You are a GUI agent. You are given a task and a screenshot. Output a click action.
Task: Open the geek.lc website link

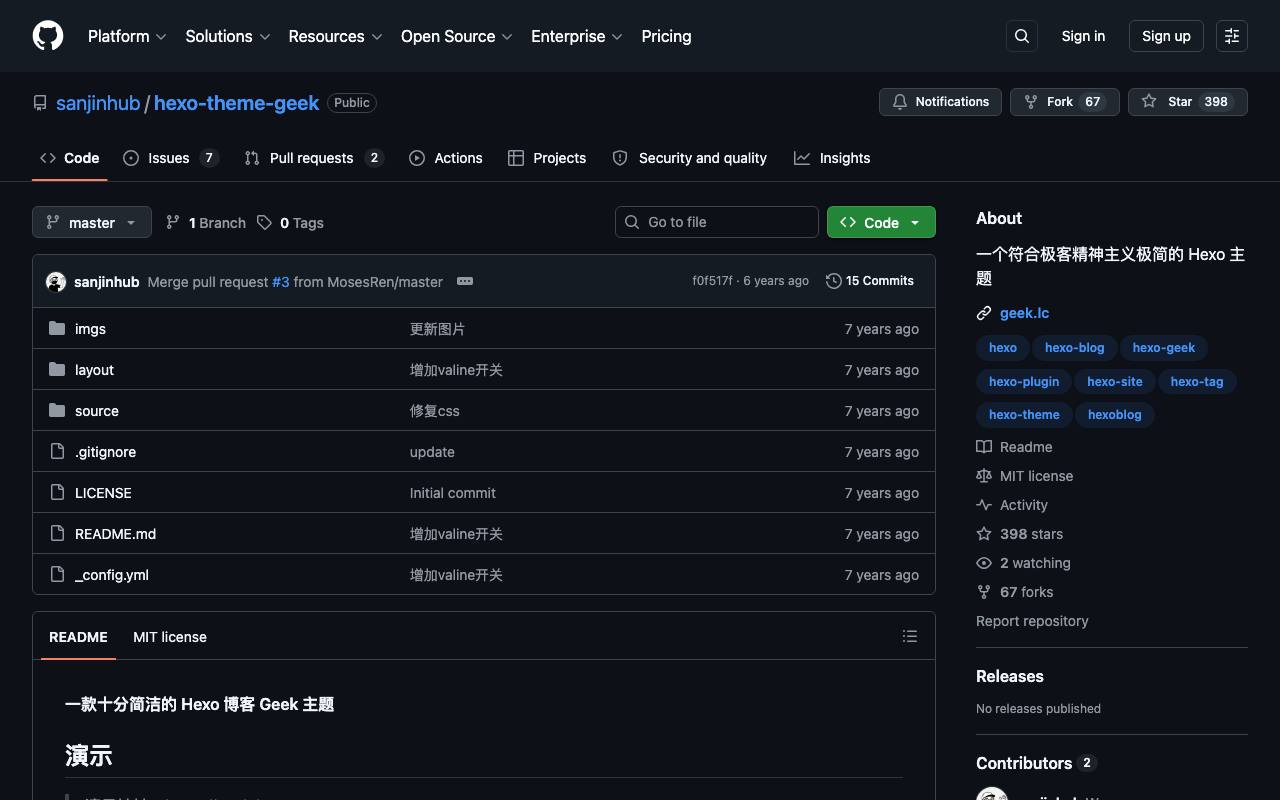[x=1024, y=313]
